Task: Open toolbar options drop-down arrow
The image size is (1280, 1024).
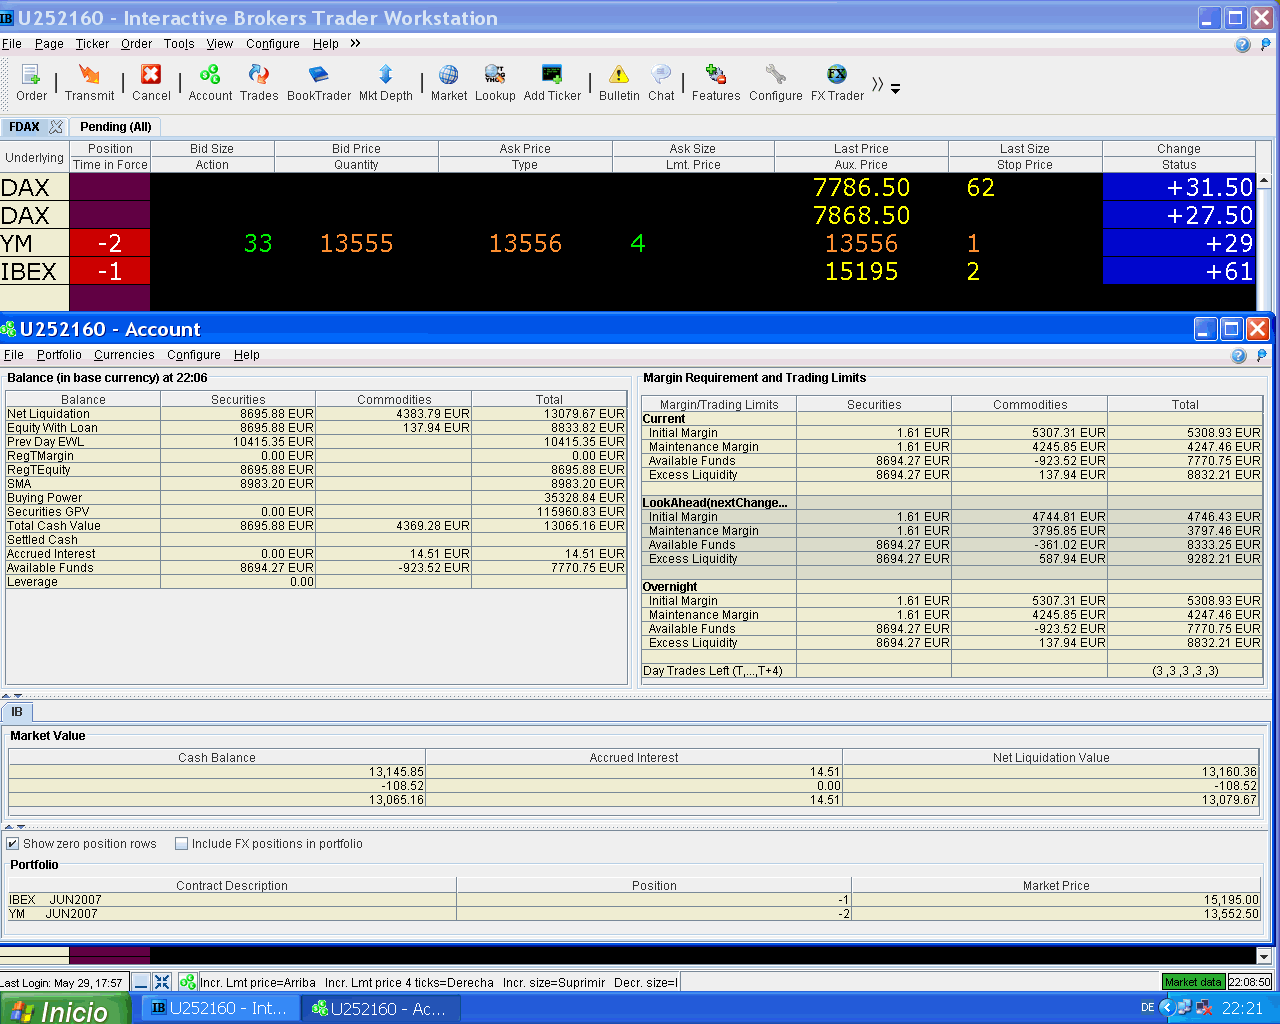Action: click(x=896, y=89)
